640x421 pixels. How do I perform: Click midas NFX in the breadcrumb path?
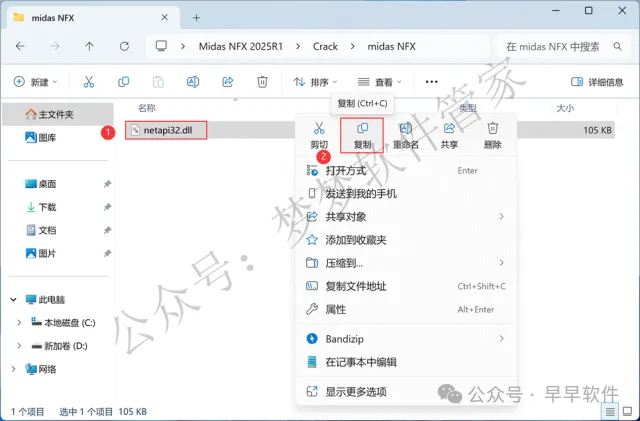pos(391,47)
